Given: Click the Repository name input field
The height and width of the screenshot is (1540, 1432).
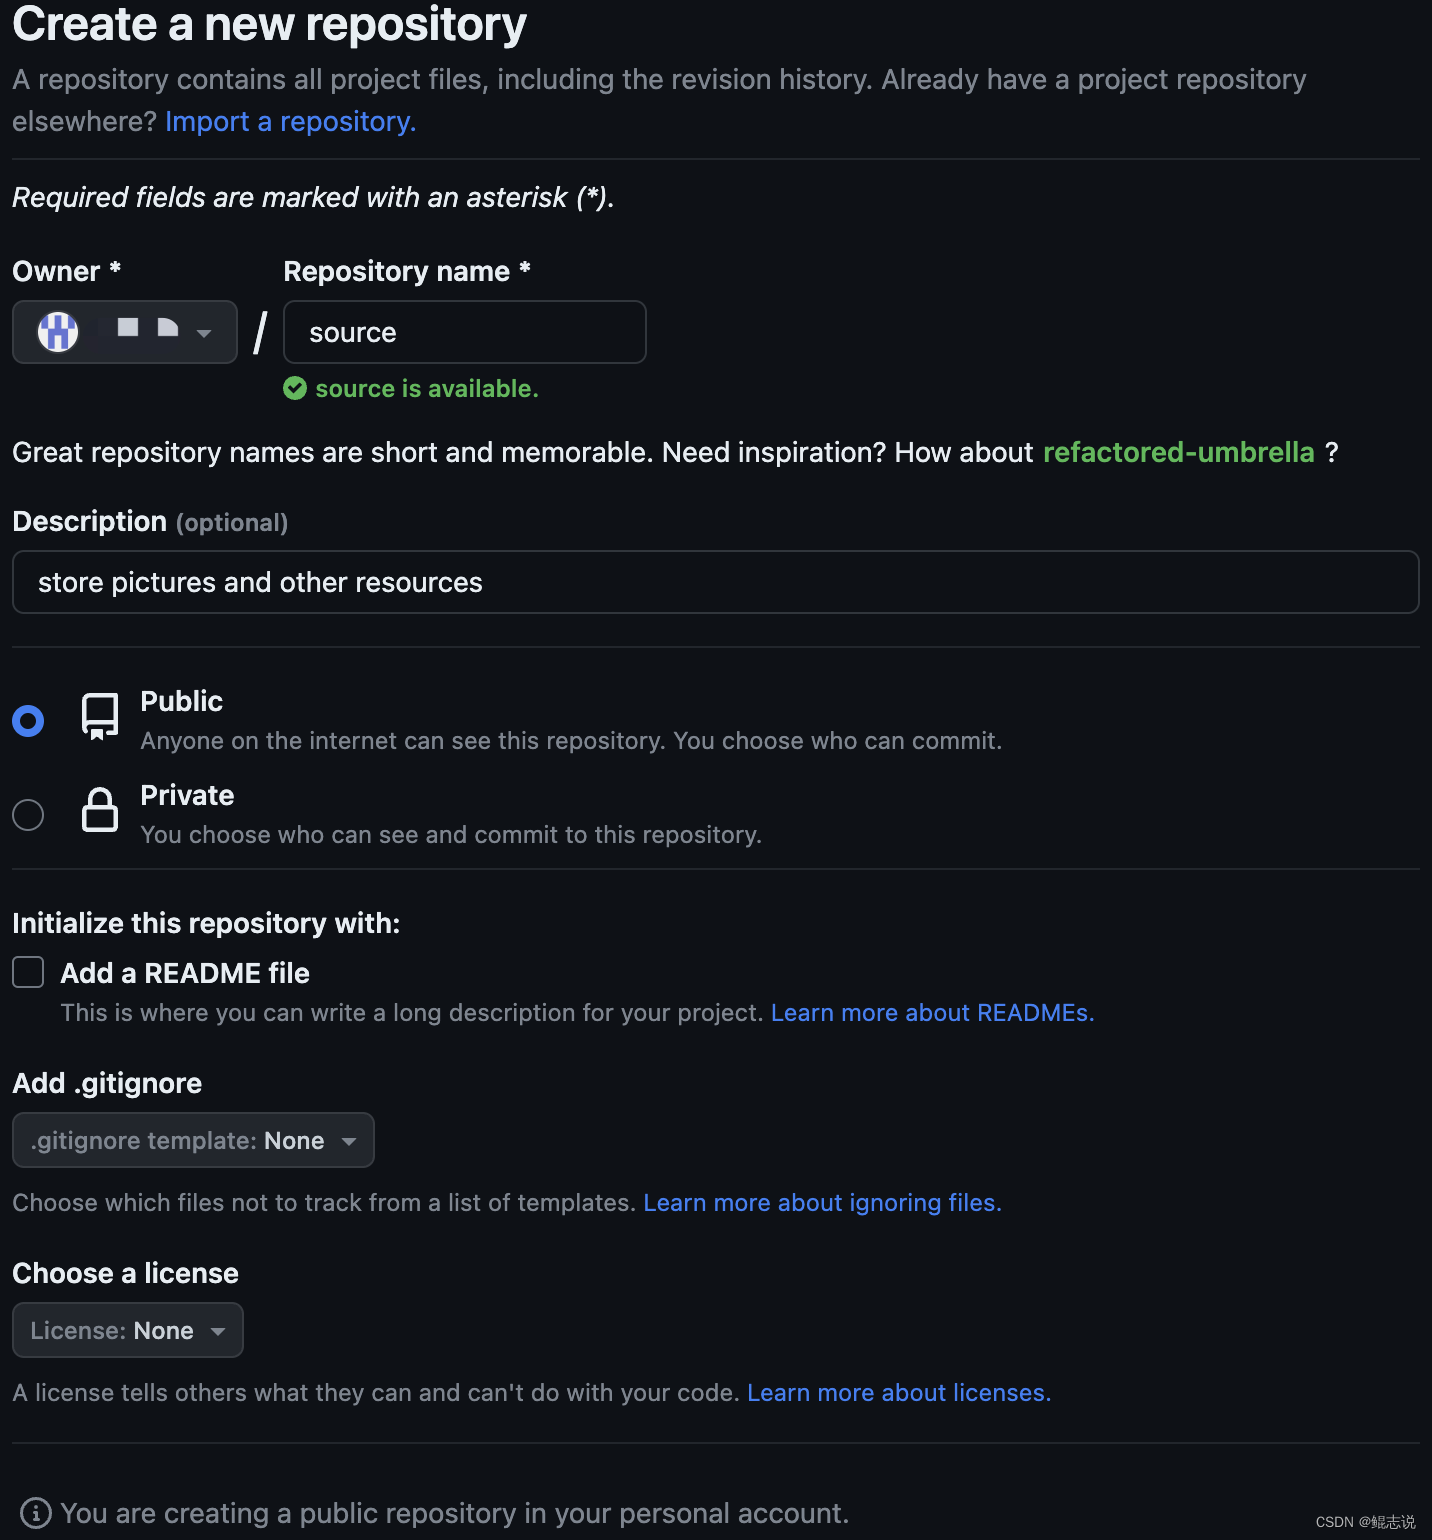Looking at the screenshot, I should pos(465,332).
